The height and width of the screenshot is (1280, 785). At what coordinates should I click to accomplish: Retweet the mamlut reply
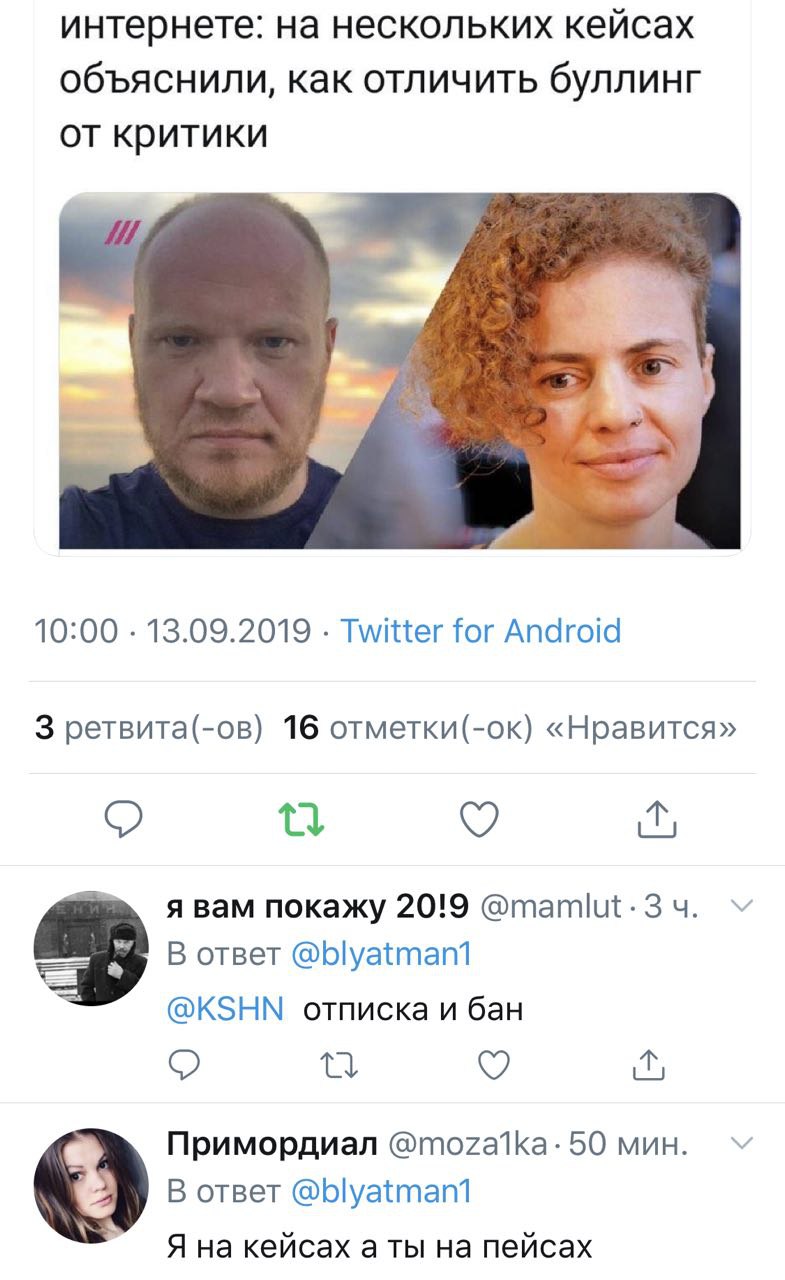click(340, 1066)
